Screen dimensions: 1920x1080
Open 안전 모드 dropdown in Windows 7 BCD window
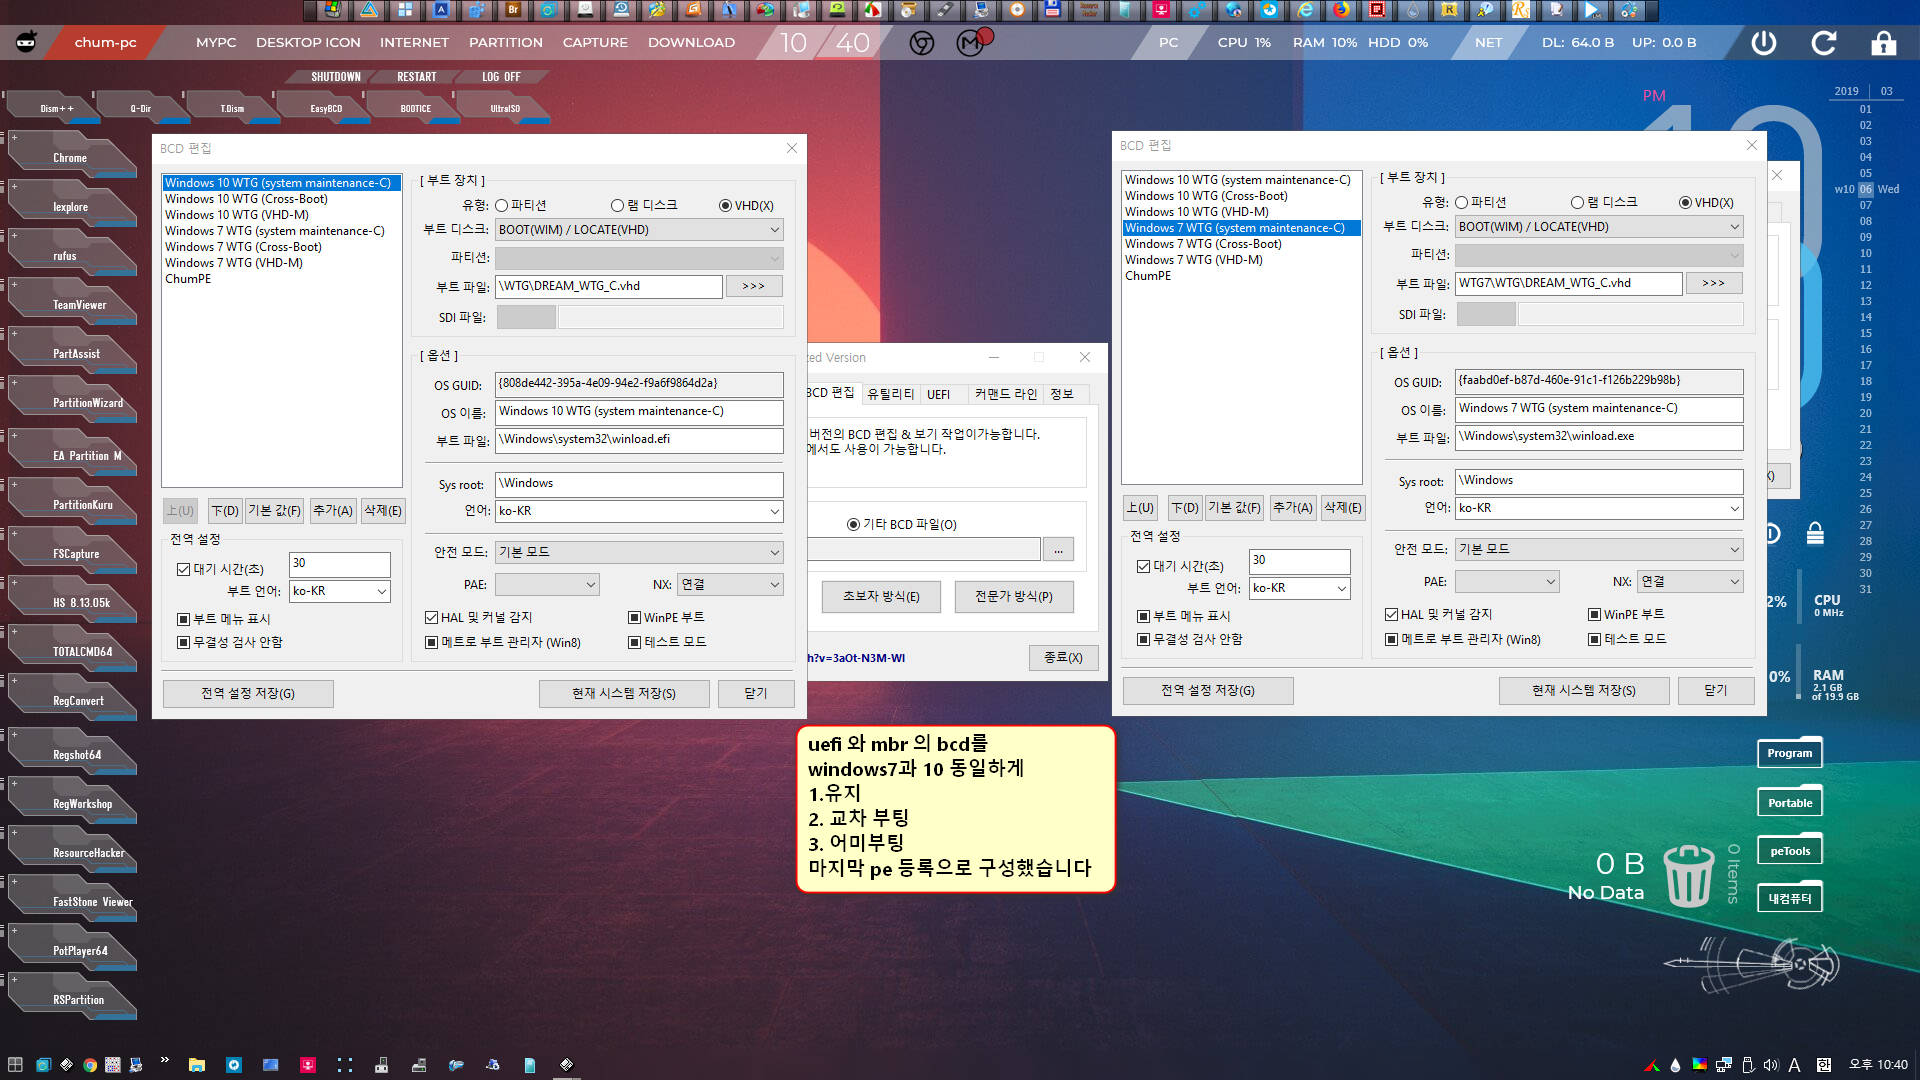pyautogui.click(x=1599, y=549)
